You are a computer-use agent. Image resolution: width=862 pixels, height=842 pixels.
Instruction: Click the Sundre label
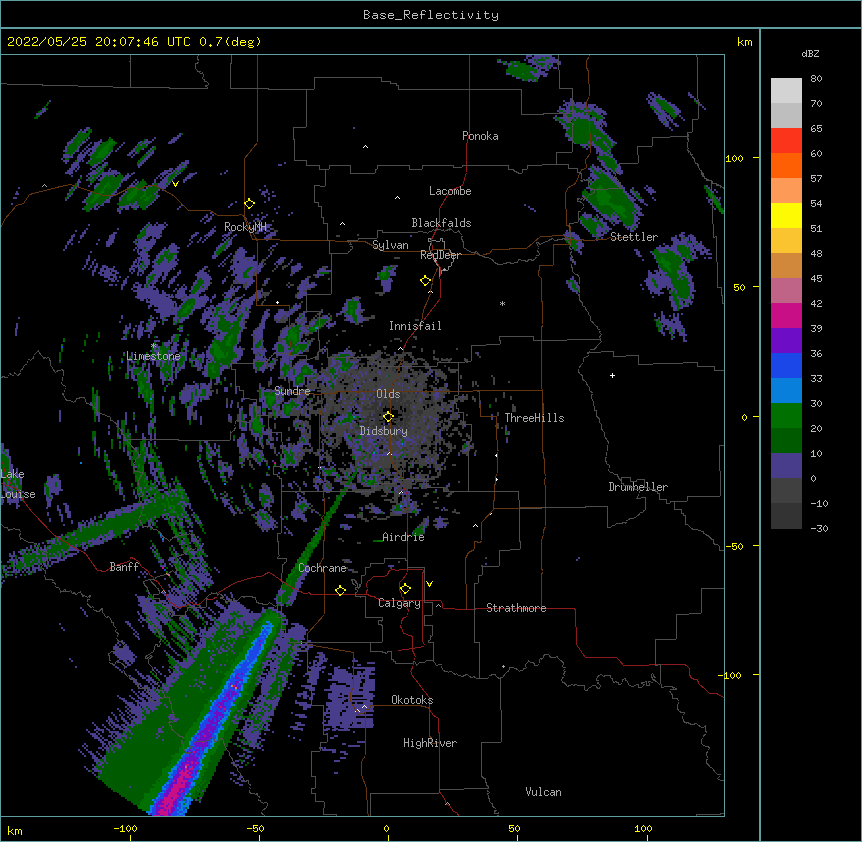292,391
